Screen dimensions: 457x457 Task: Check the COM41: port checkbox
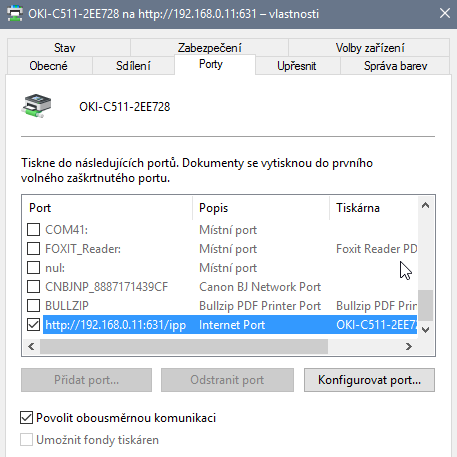click(x=33, y=230)
